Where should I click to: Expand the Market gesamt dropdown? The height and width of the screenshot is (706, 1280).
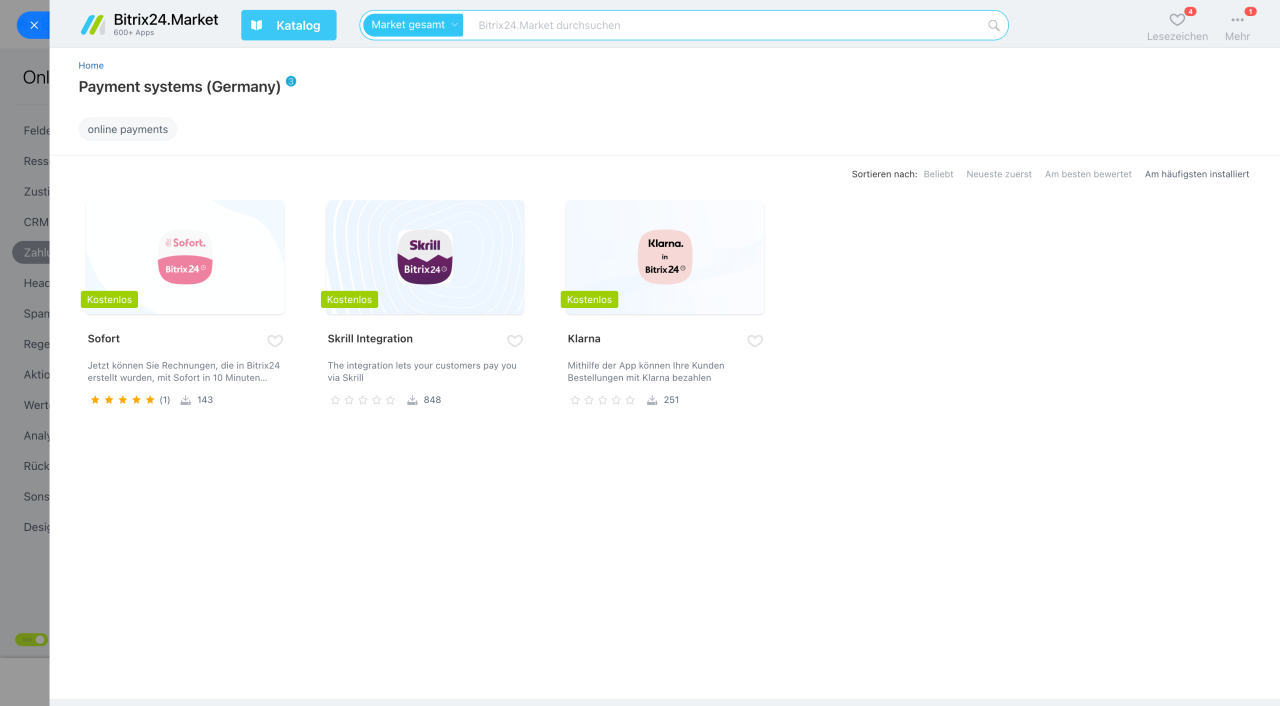tap(413, 25)
